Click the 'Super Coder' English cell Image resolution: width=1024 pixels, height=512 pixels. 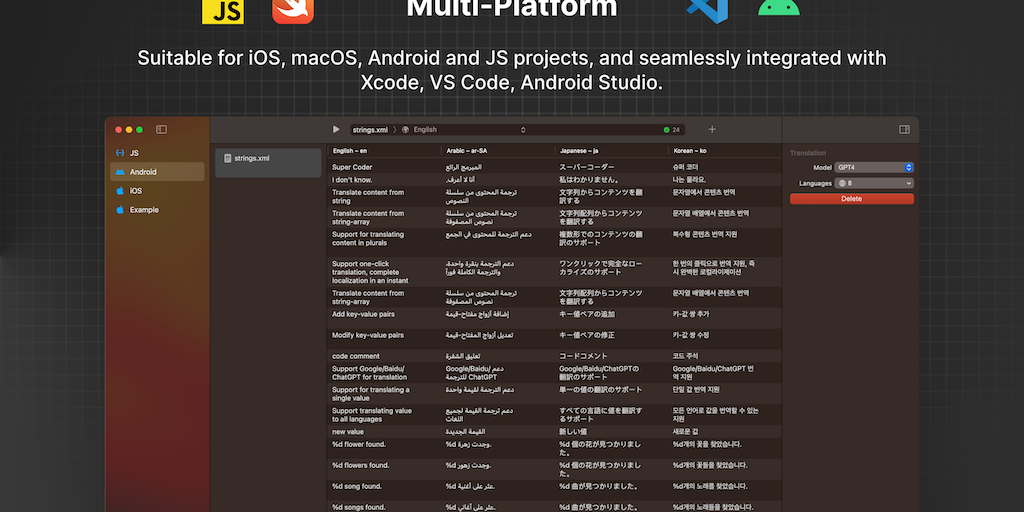tap(352, 167)
